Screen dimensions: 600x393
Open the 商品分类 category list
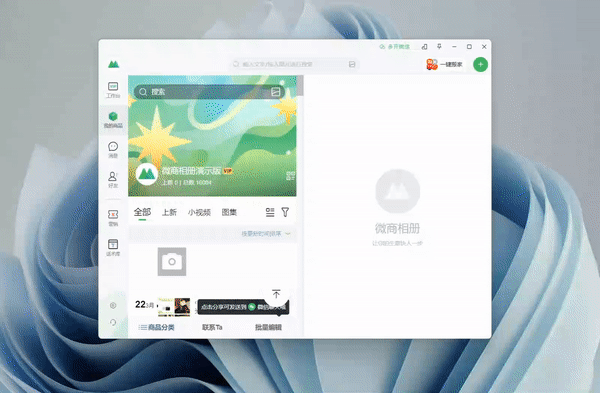157,327
